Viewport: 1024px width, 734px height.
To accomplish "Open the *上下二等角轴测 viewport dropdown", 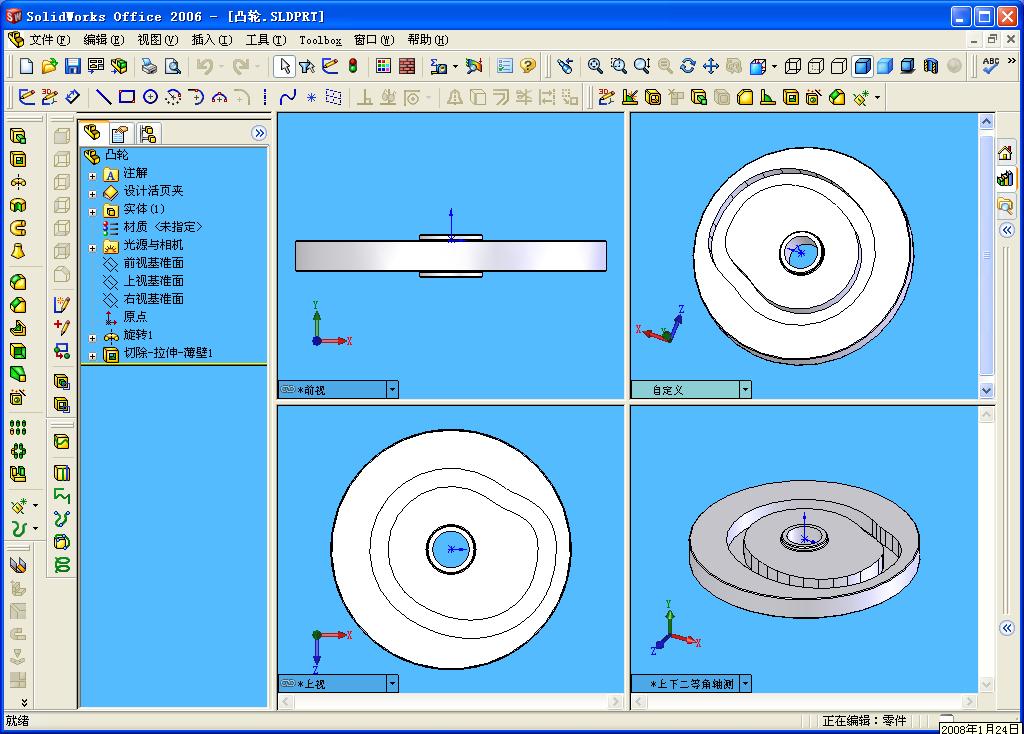I will 745,684.
